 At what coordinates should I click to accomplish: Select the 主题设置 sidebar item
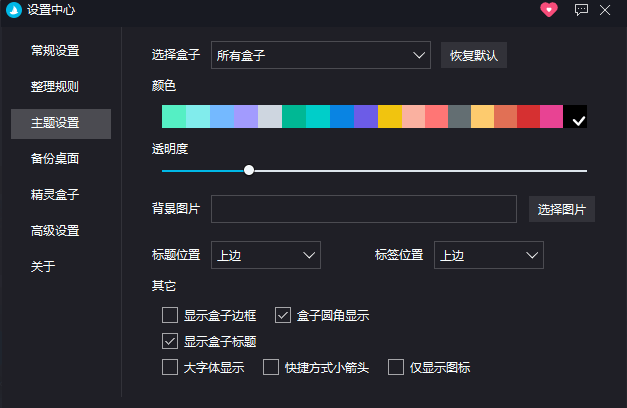click(x=61, y=124)
